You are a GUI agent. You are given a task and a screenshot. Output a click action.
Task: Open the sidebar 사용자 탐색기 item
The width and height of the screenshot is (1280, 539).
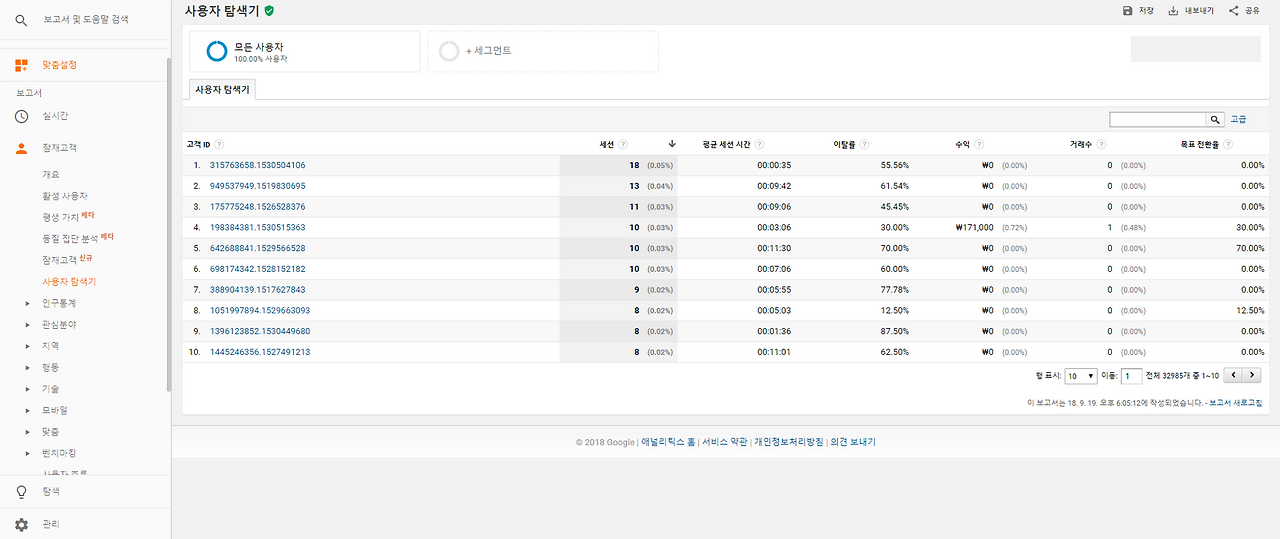[x=69, y=282]
